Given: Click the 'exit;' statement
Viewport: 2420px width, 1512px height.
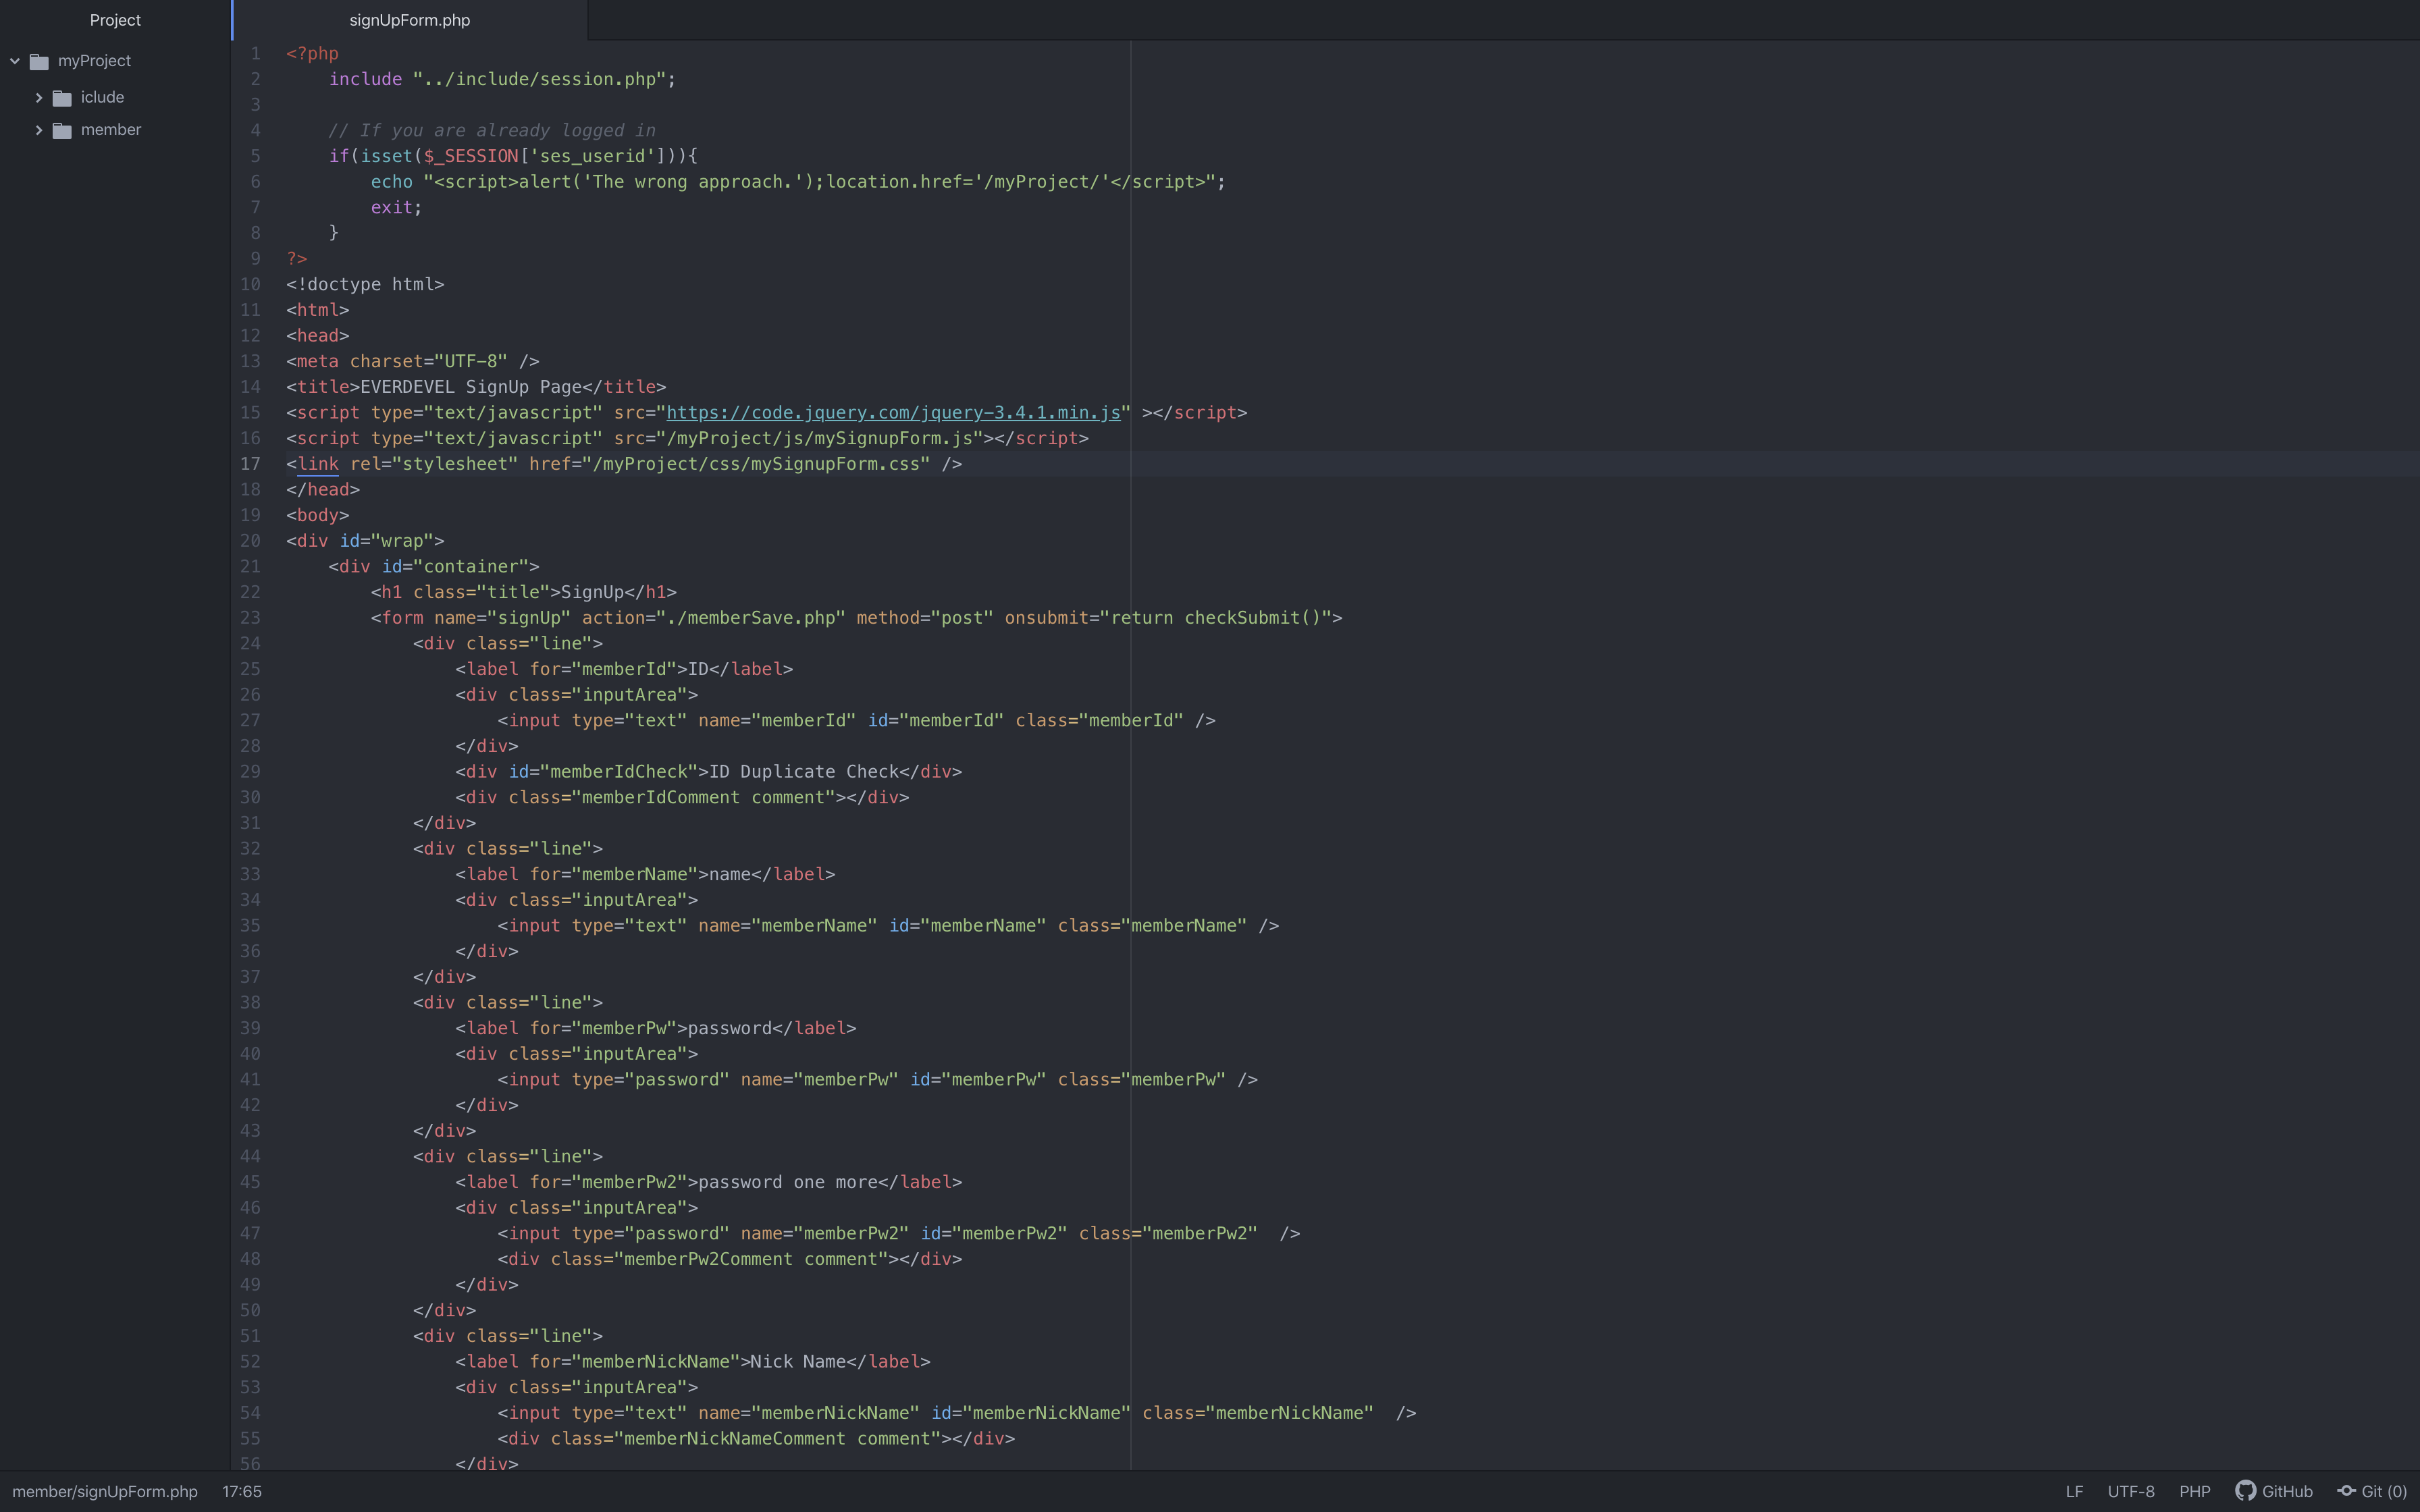Looking at the screenshot, I should tap(396, 208).
